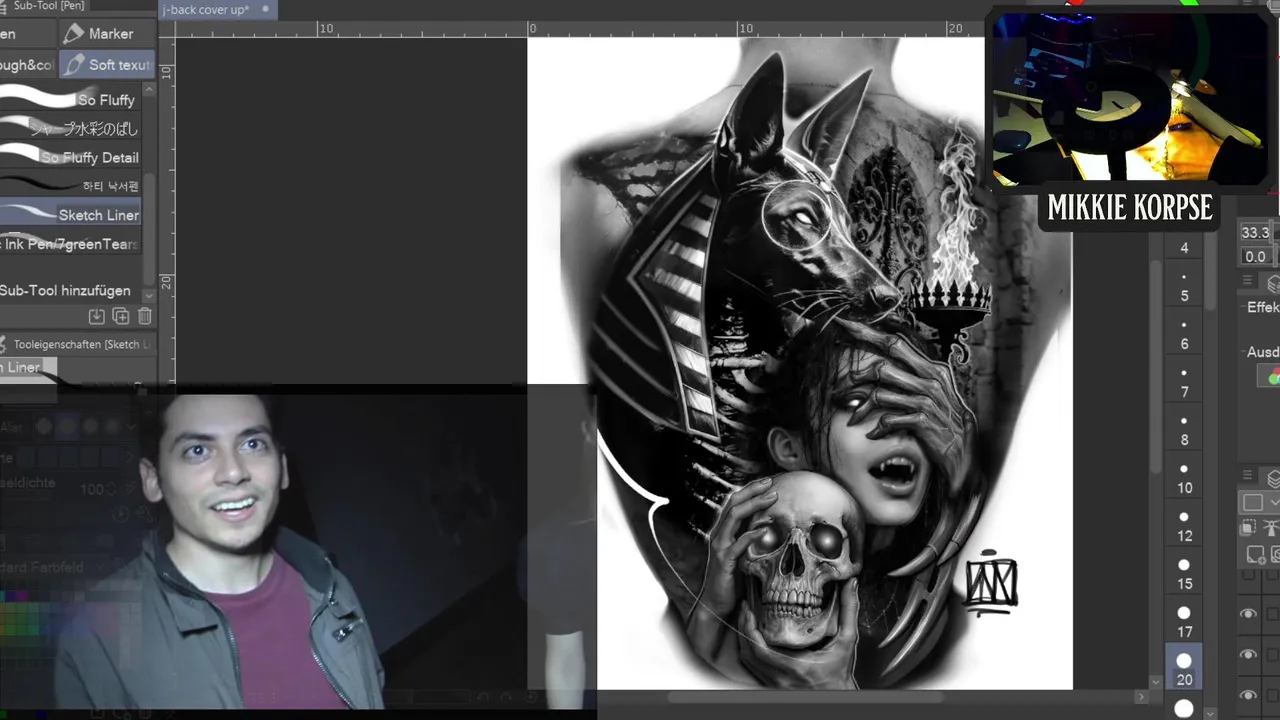The height and width of the screenshot is (720, 1280).
Task: Click layer property icon beside upper menu
Action: 1273,283
